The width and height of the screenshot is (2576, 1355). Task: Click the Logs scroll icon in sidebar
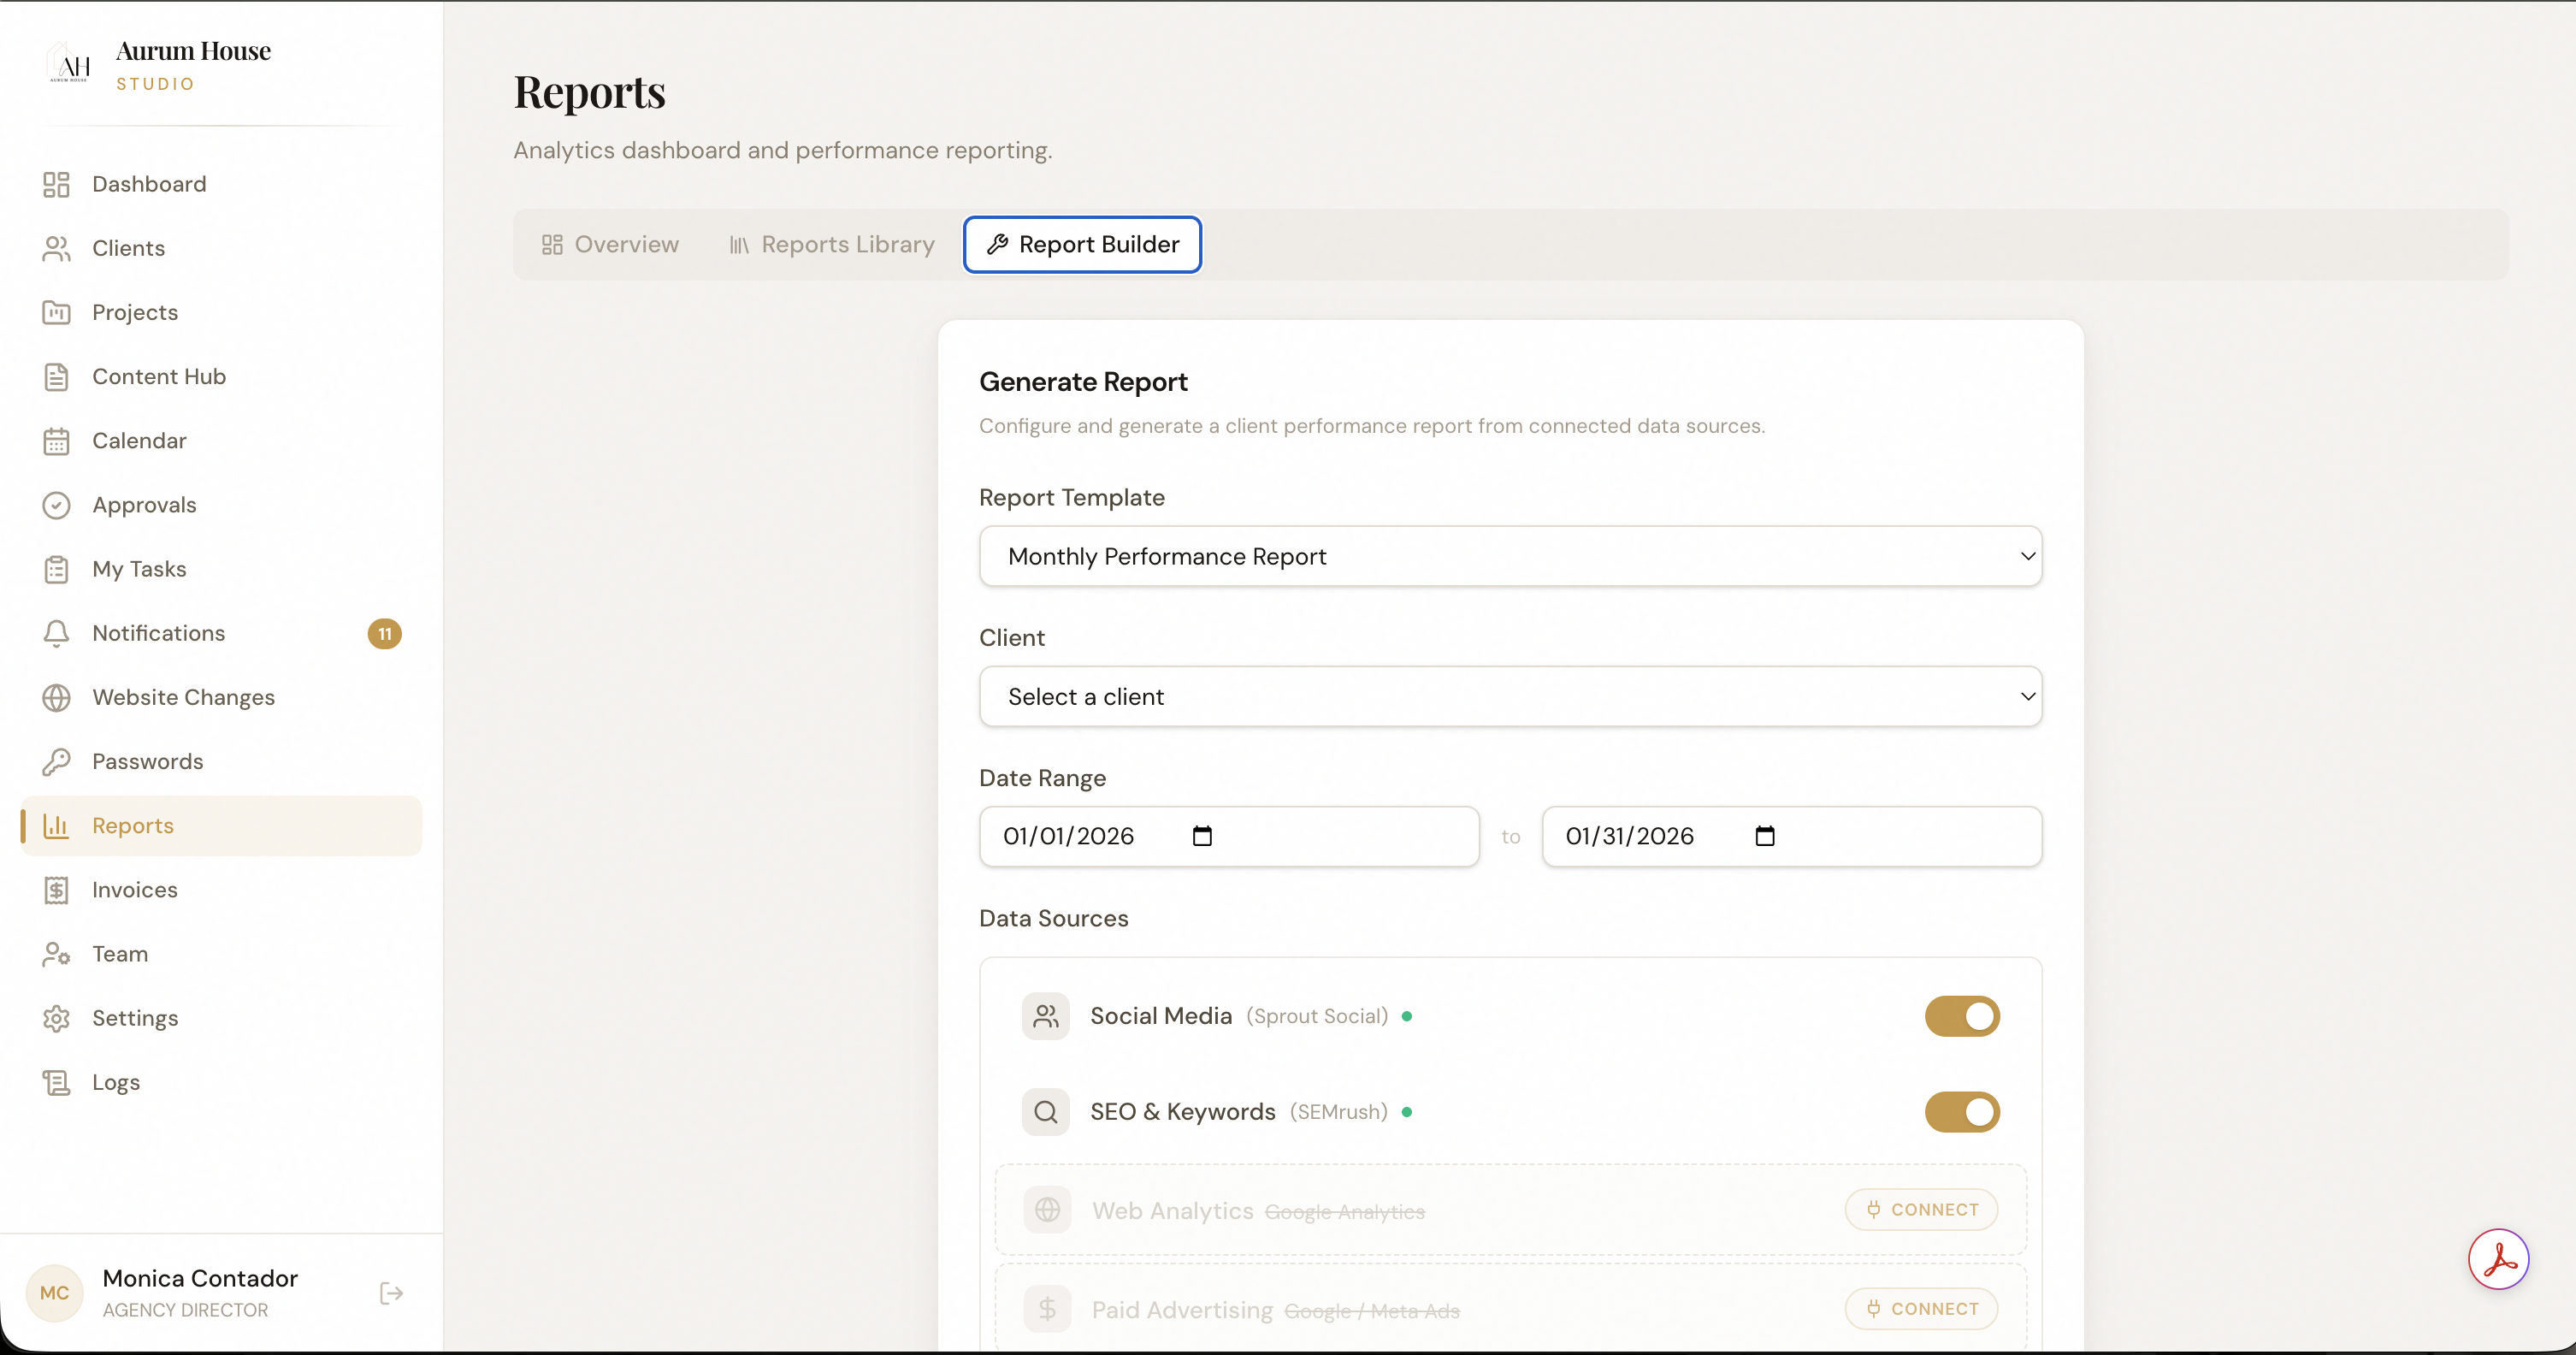pyautogui.click(x=56, y=1082)
